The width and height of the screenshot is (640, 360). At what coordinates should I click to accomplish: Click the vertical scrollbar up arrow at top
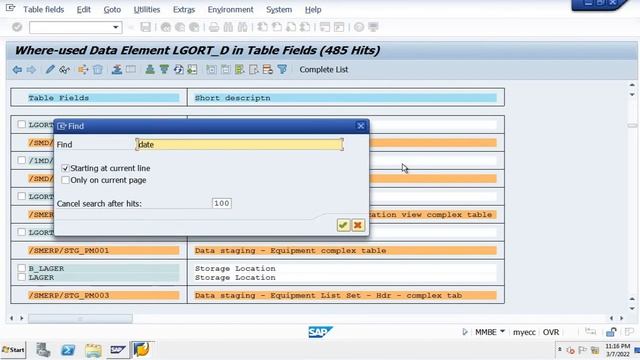tap(632, 85)
